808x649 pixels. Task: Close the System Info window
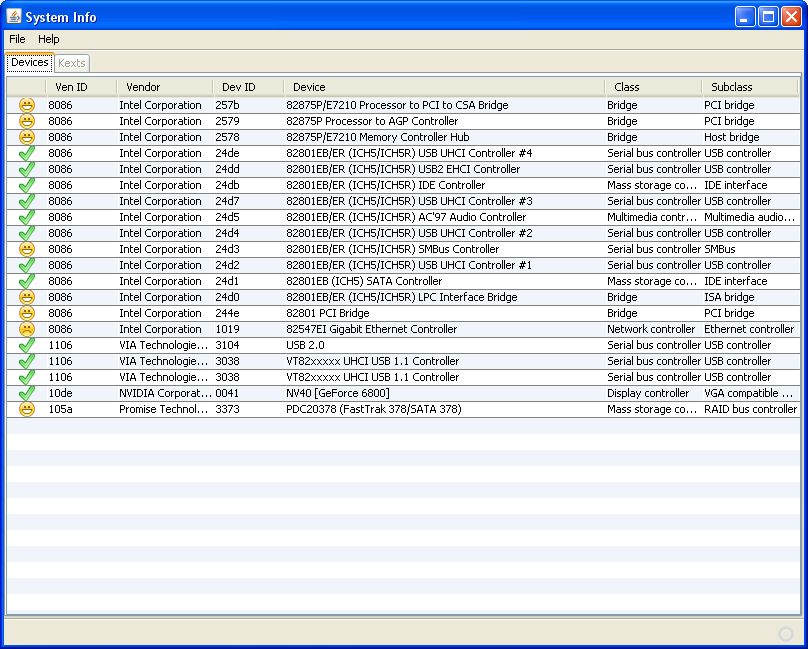(x=791, y=17)
